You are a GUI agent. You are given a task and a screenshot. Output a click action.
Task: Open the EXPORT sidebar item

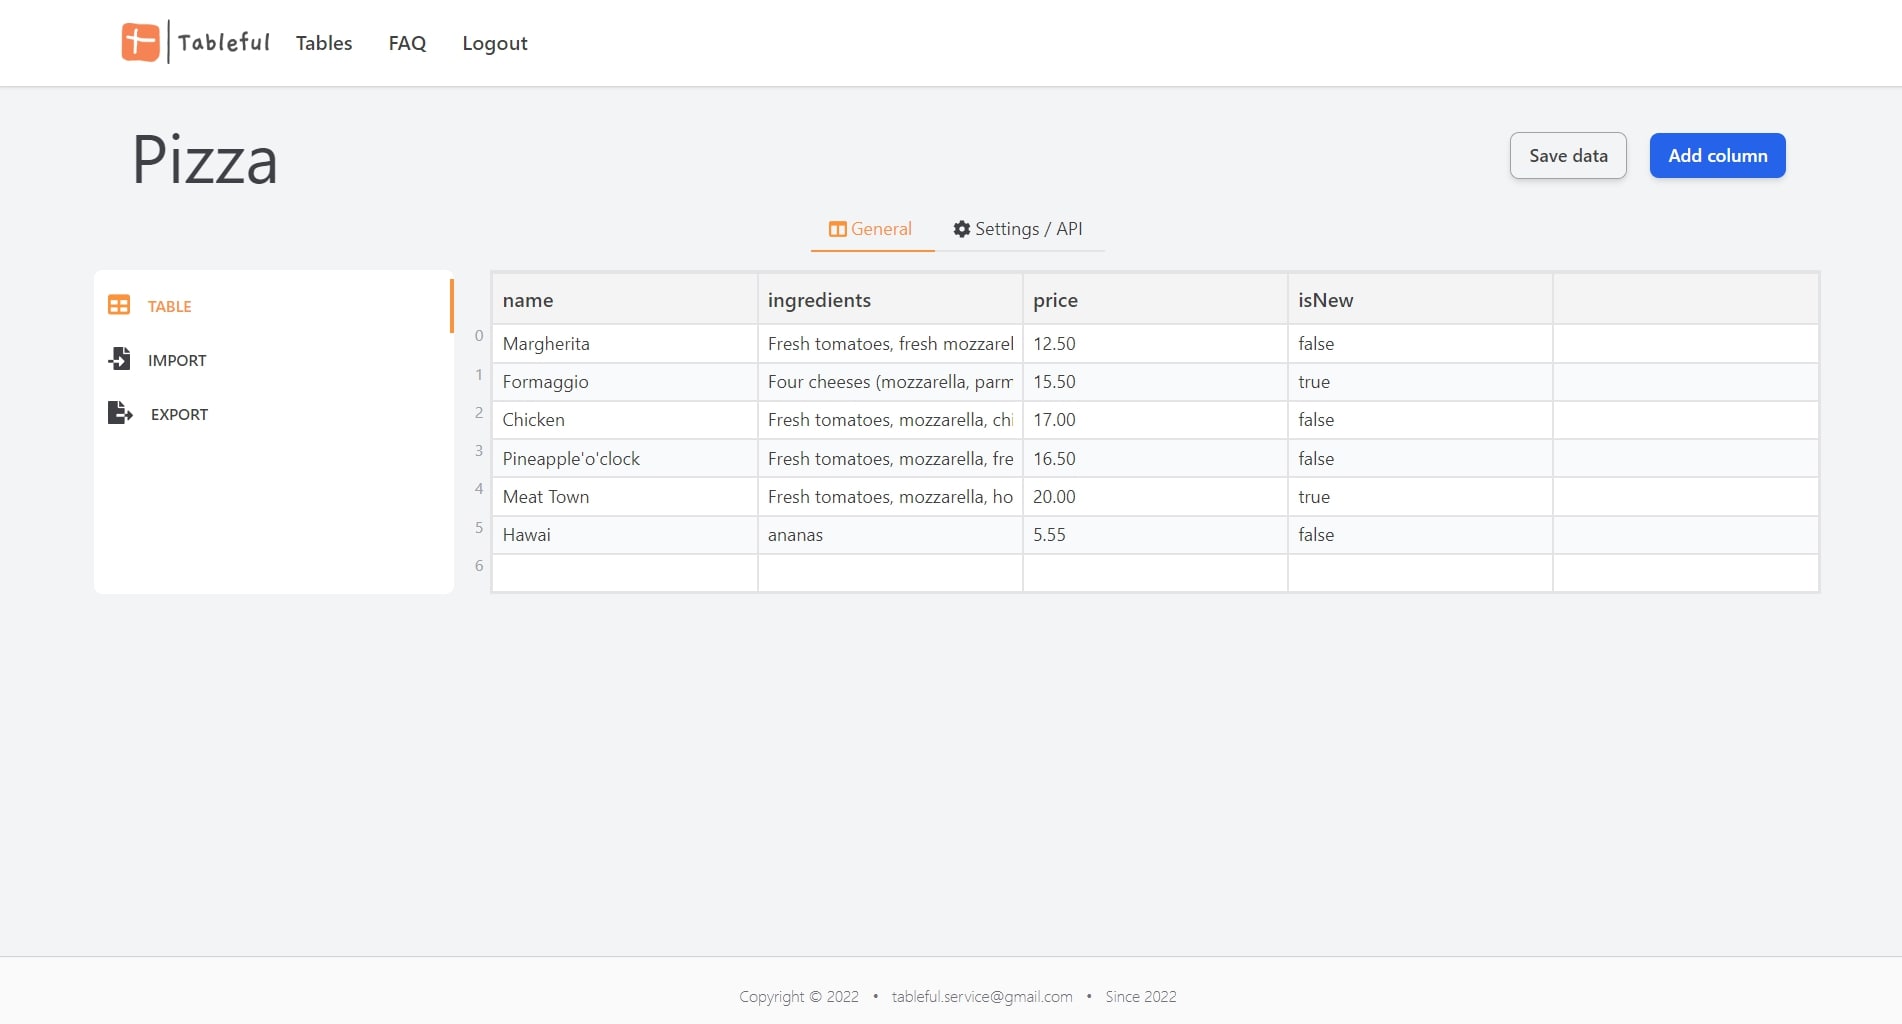click(x=274, y=414)
